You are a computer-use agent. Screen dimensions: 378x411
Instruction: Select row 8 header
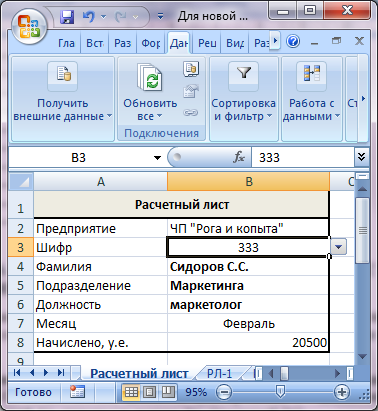click(21, 342)
